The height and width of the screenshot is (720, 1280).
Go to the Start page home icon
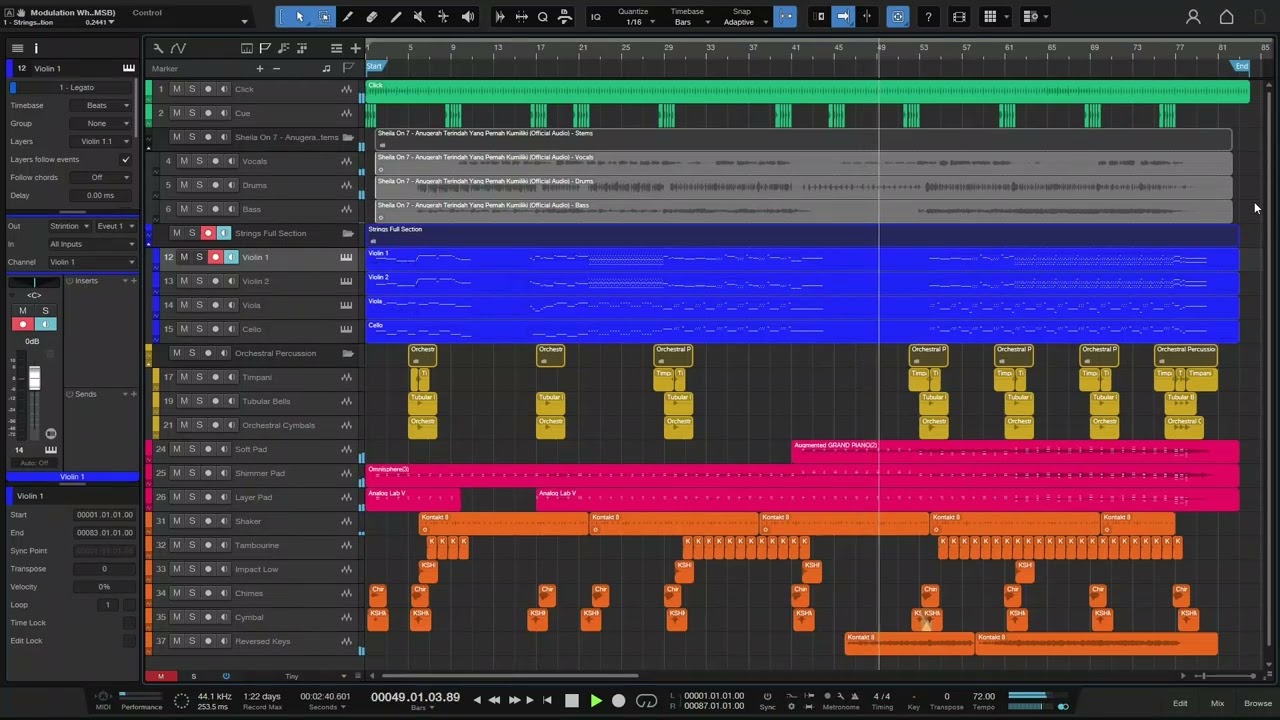(1227, 16)
